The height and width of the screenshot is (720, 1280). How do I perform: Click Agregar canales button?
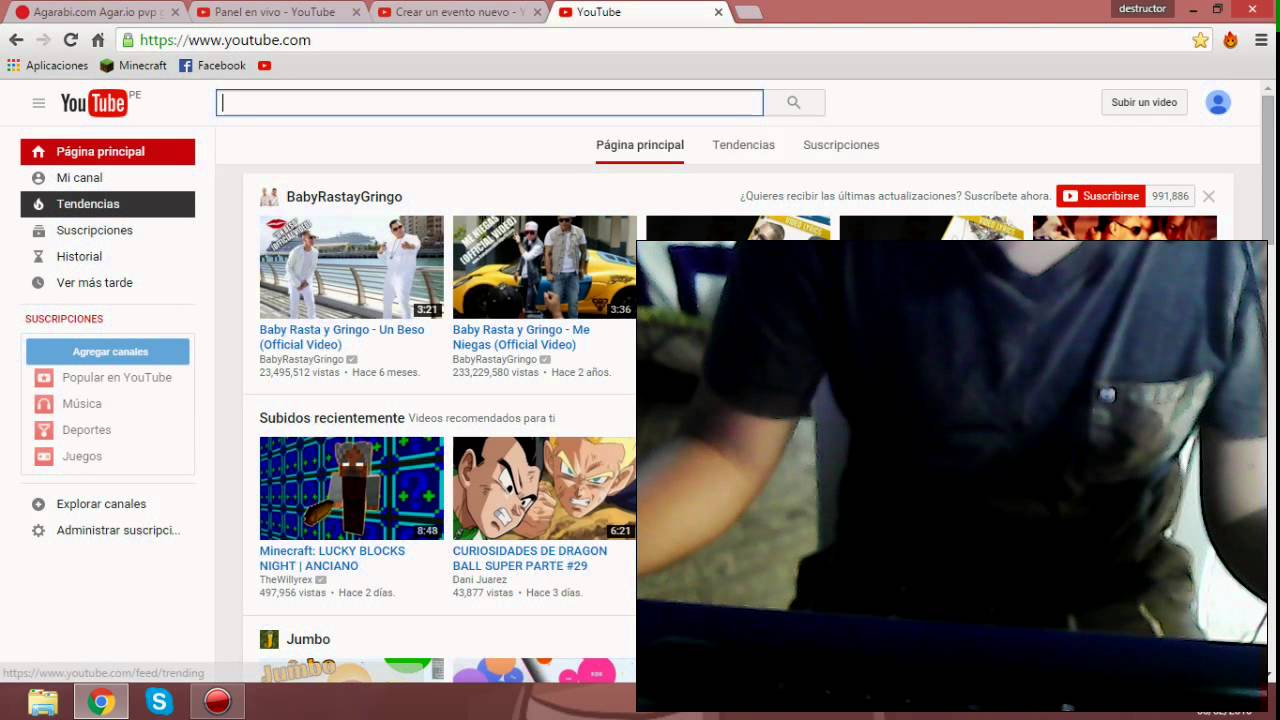(108, 351)
